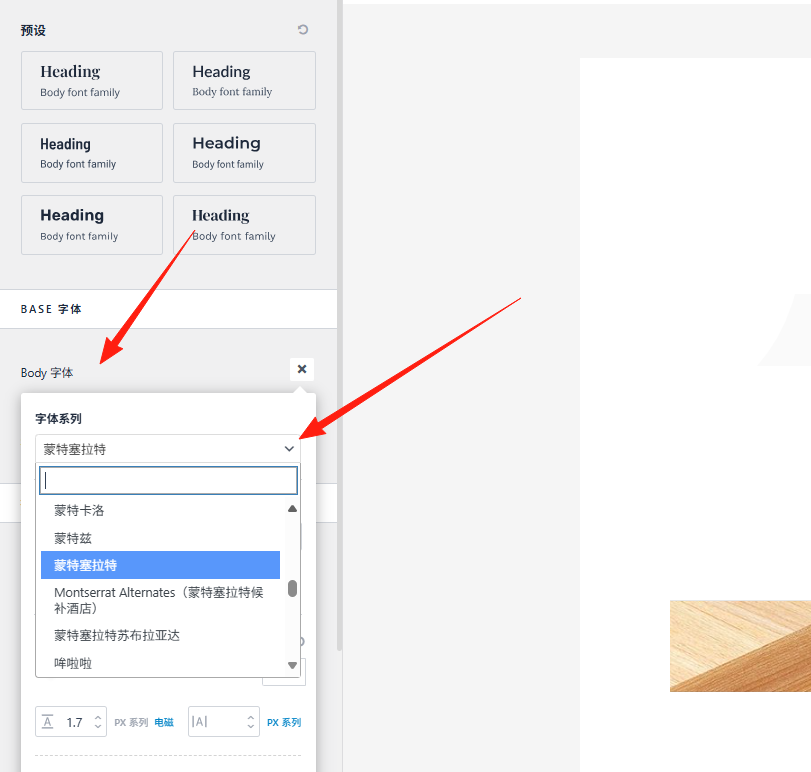Click the scroll-down arrow in the font list
The height and width of the screenshot is (772, 811).
(293, 664)
